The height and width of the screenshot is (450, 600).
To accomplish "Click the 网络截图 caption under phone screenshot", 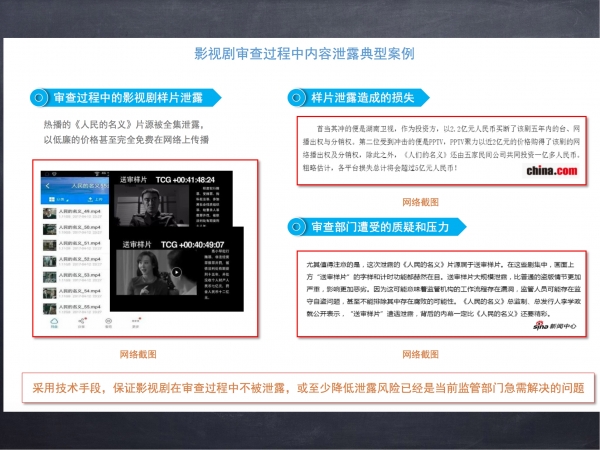I will tap(138, 354).
